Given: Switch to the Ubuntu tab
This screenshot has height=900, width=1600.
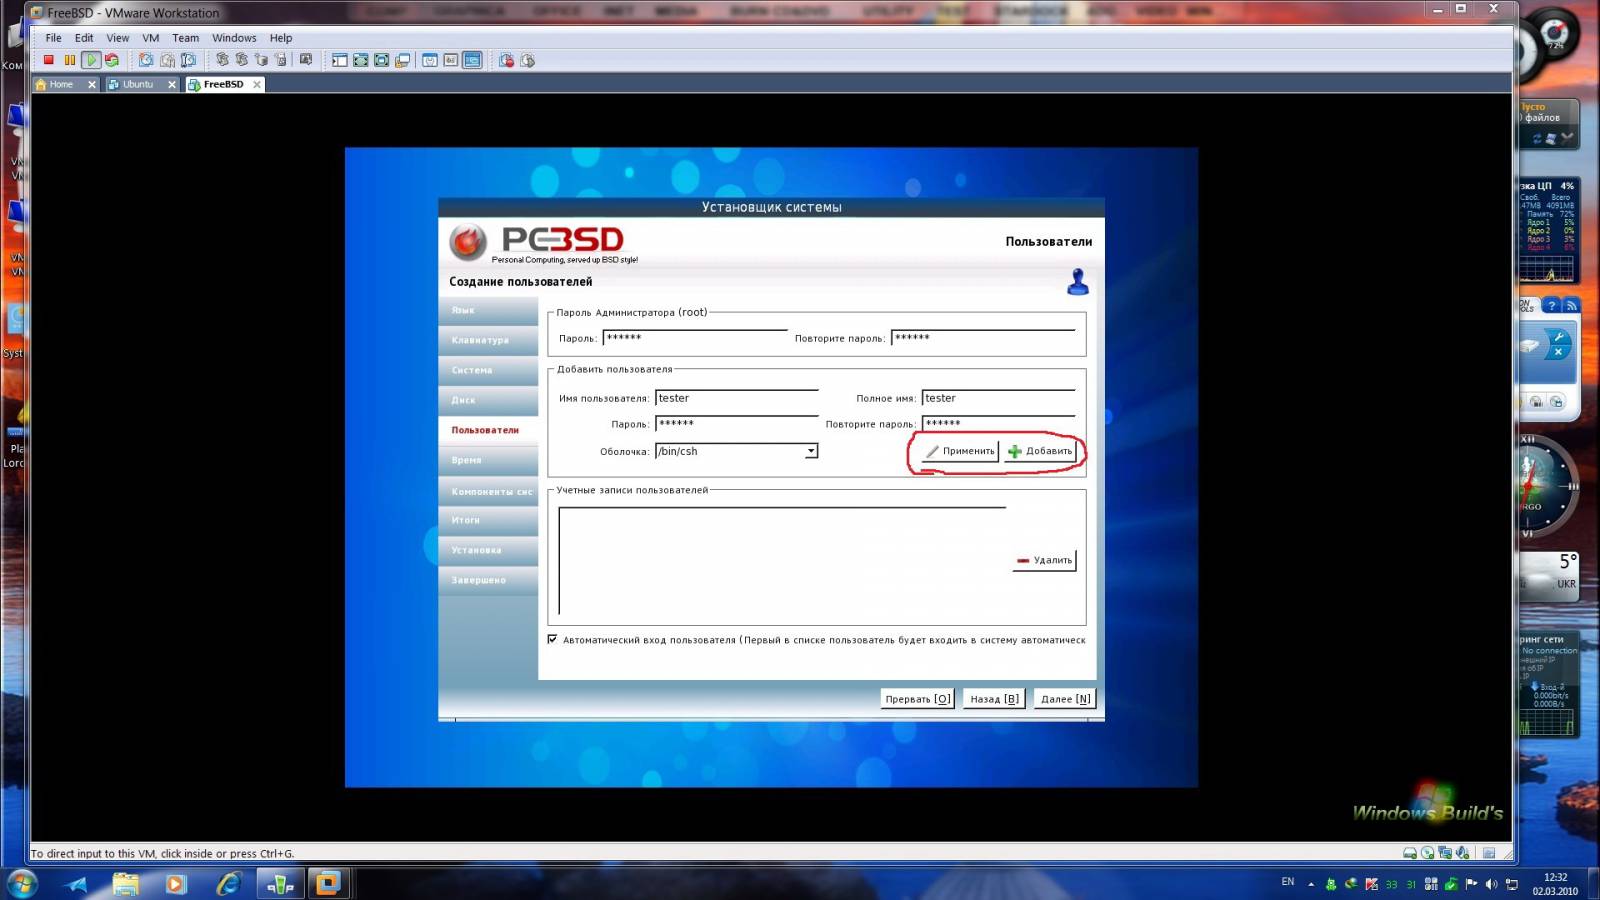Looking at the screenshot, I should 137,84.
